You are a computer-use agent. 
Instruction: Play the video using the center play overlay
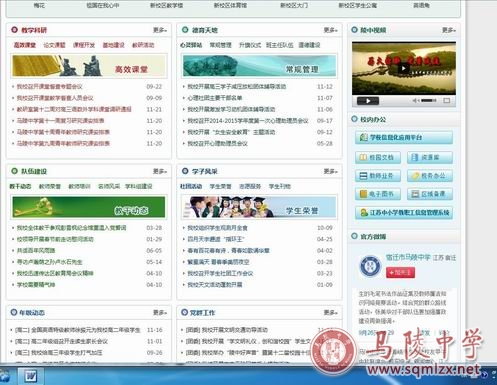click(x=404, y=68)
